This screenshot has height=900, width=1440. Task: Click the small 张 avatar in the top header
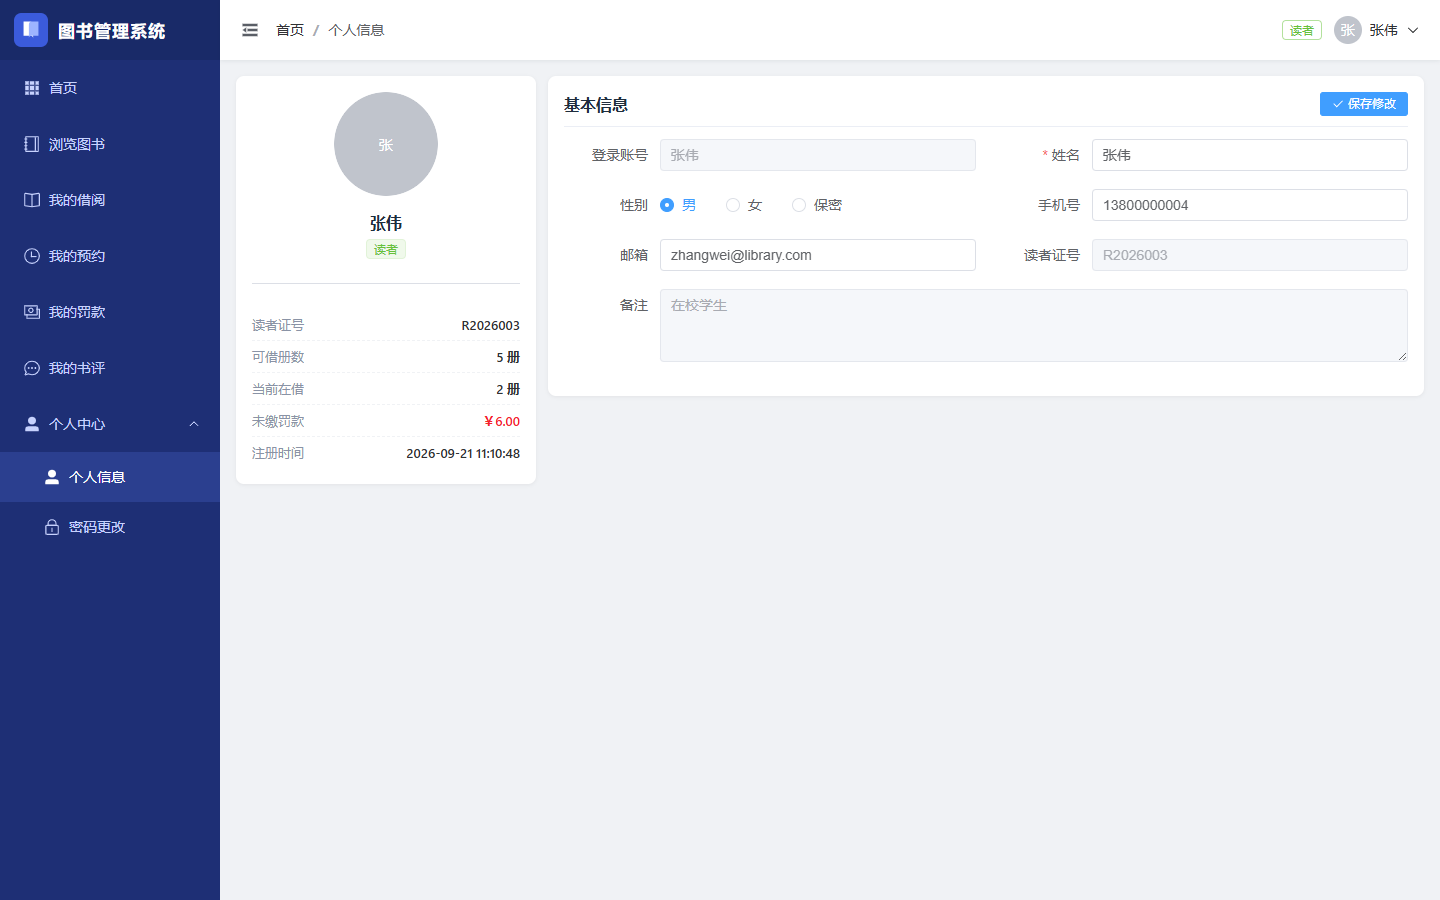pos(1348,30)
